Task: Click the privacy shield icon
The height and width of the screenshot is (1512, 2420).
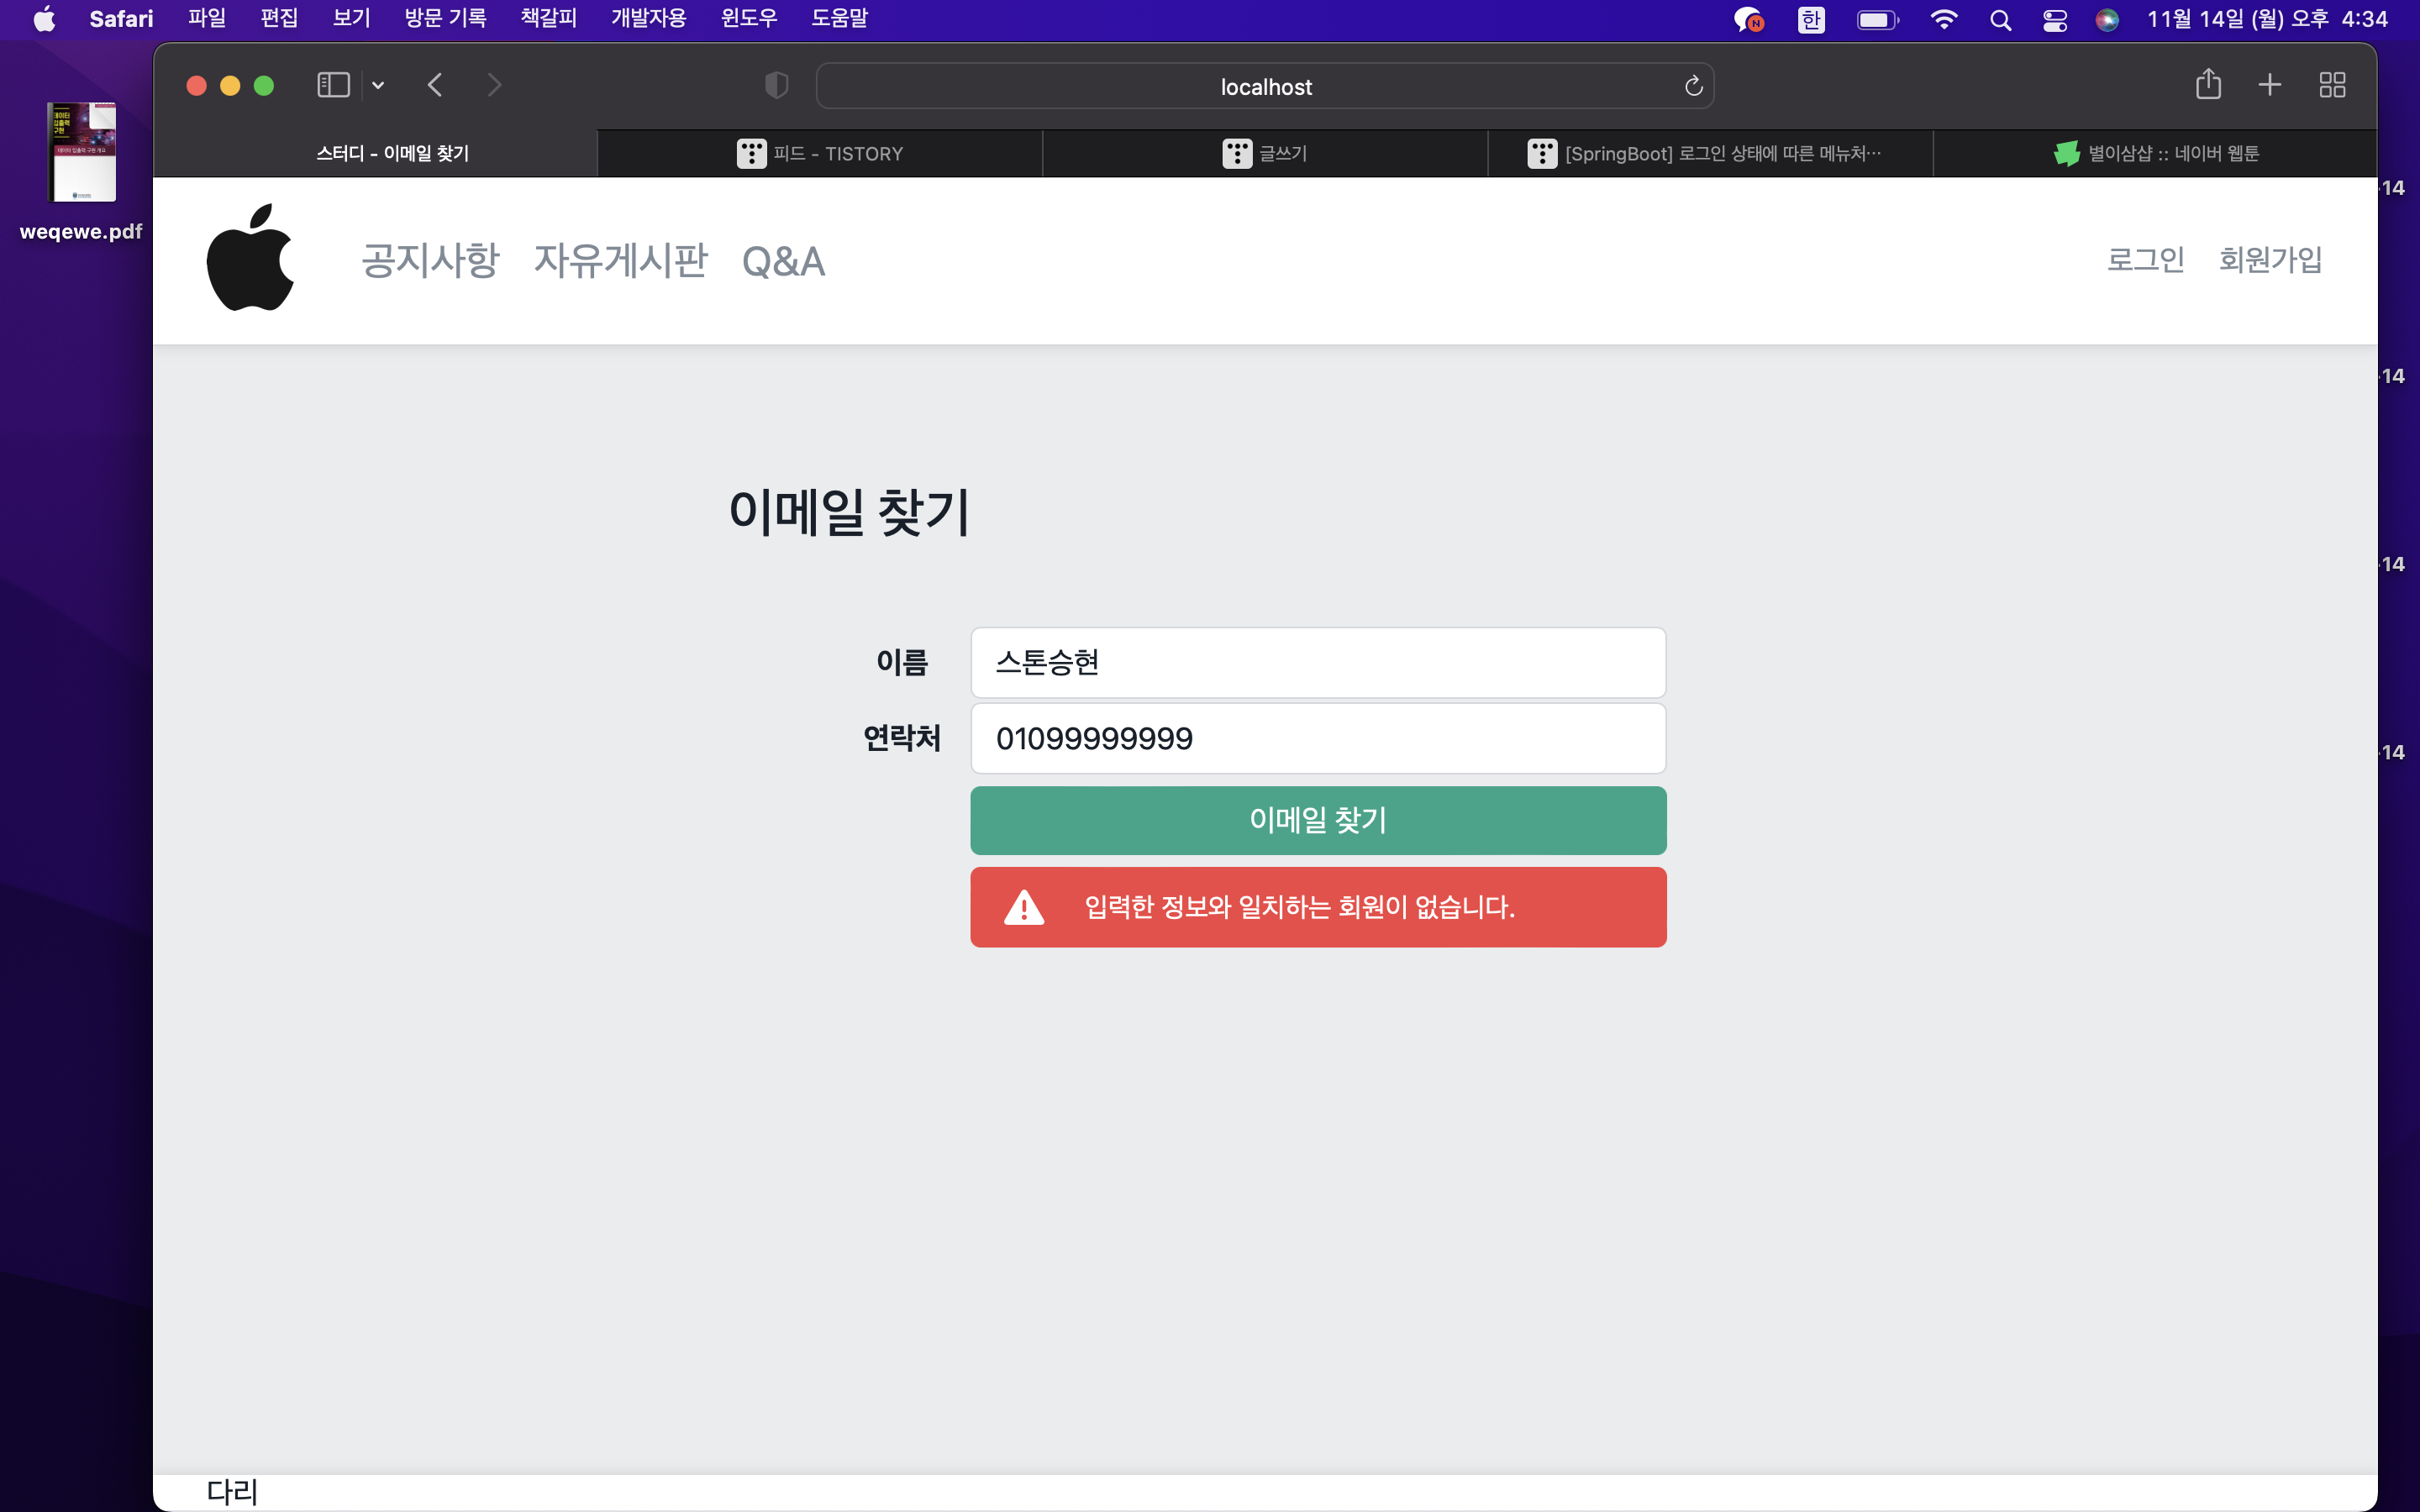Action: point(776,85)
